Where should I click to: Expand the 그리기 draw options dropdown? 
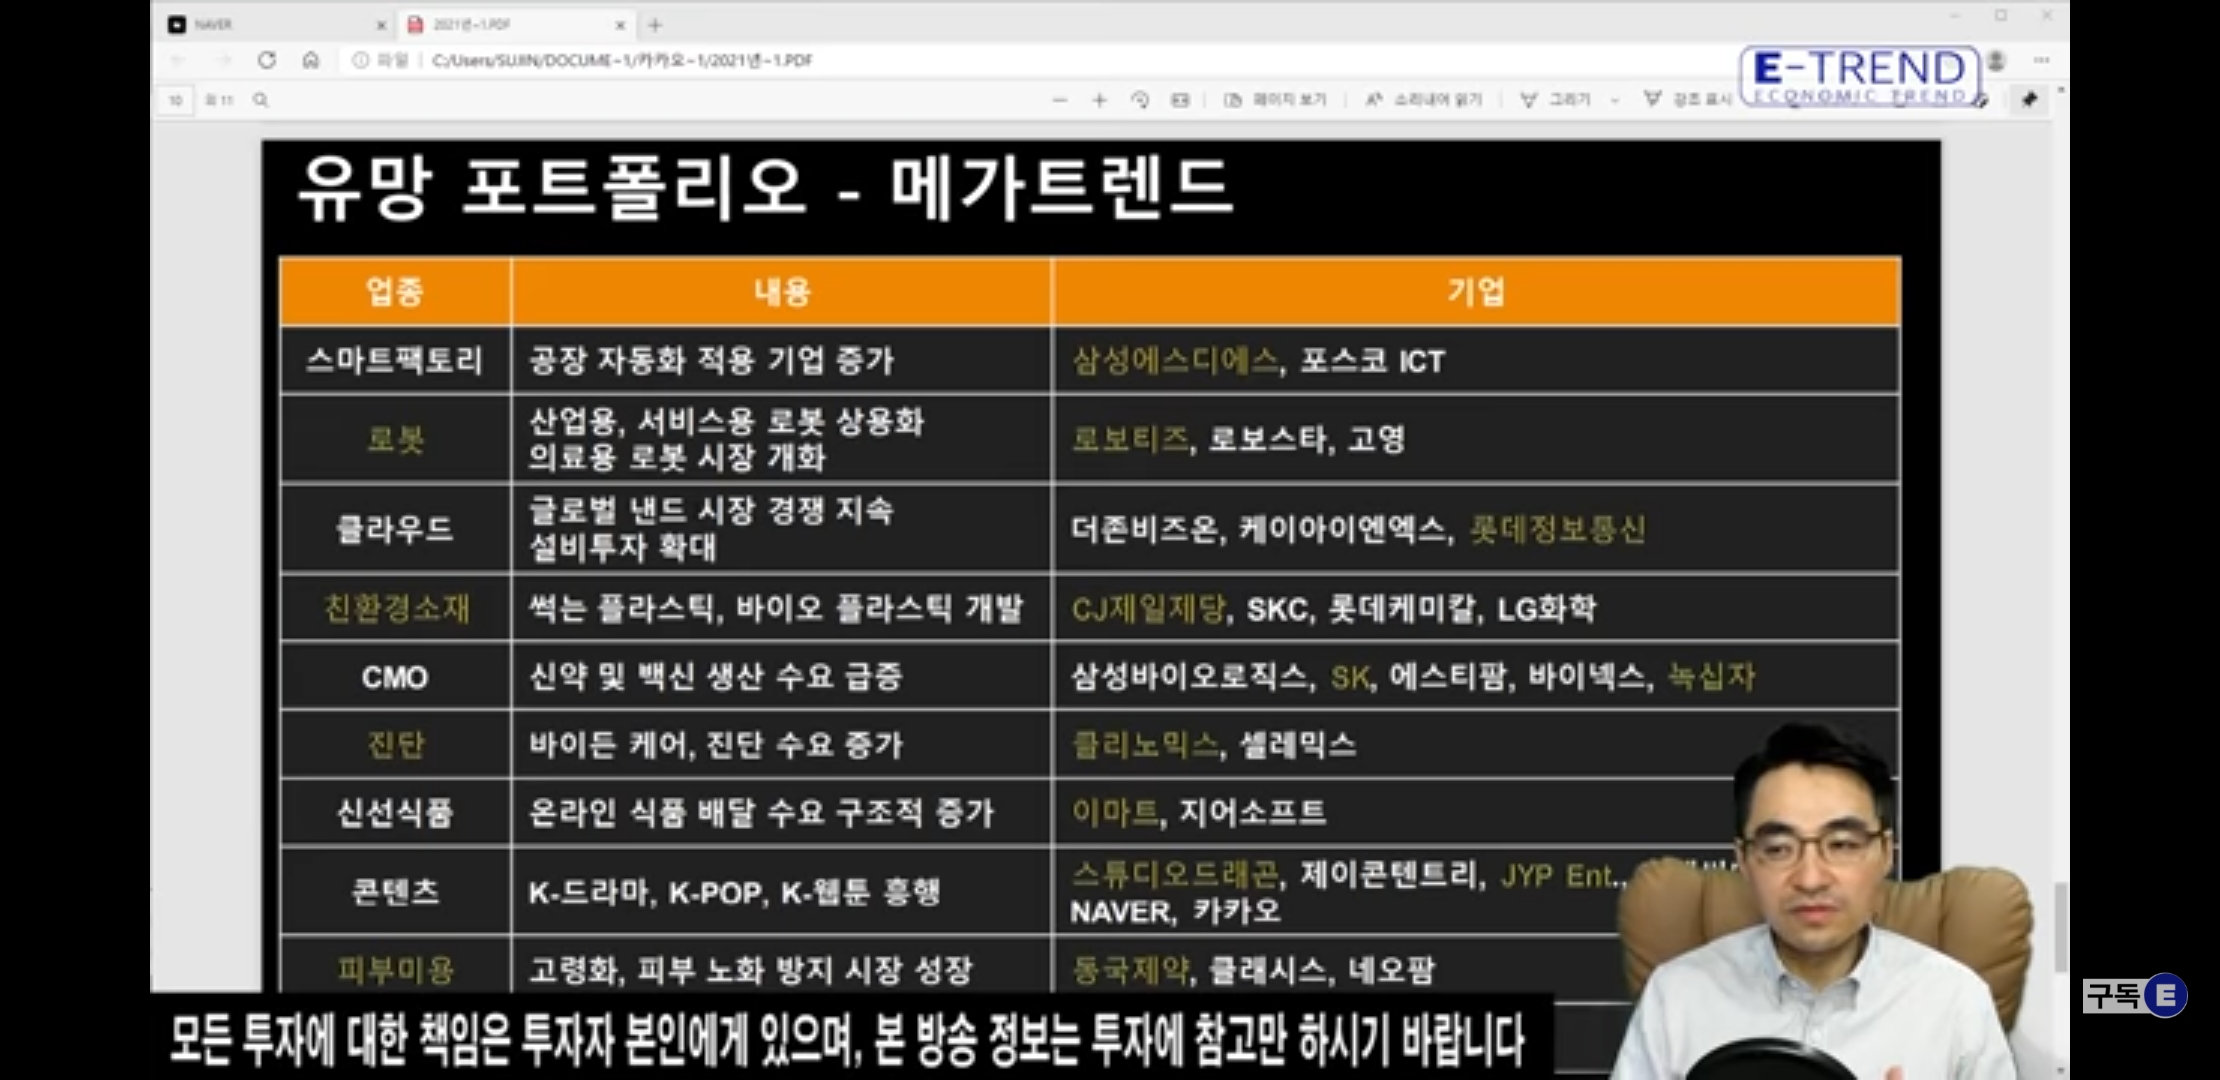[1615, 100]
